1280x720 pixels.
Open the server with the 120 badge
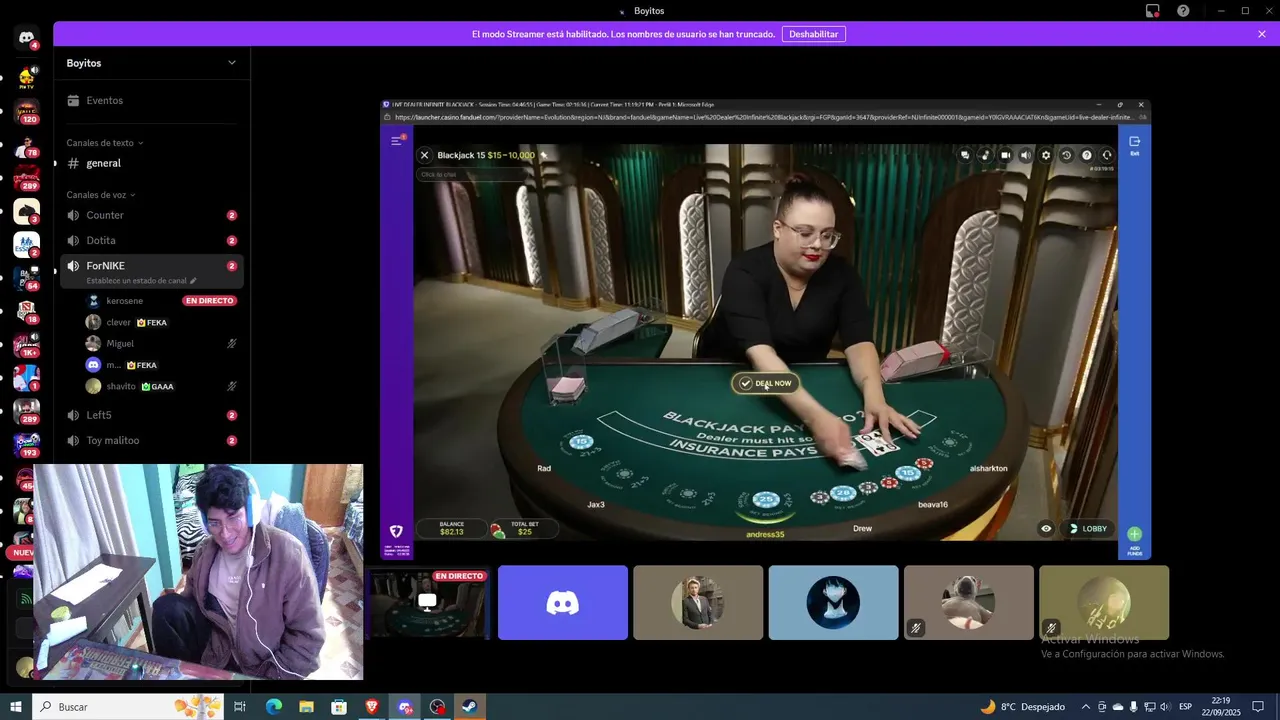(x=27, y=112)
